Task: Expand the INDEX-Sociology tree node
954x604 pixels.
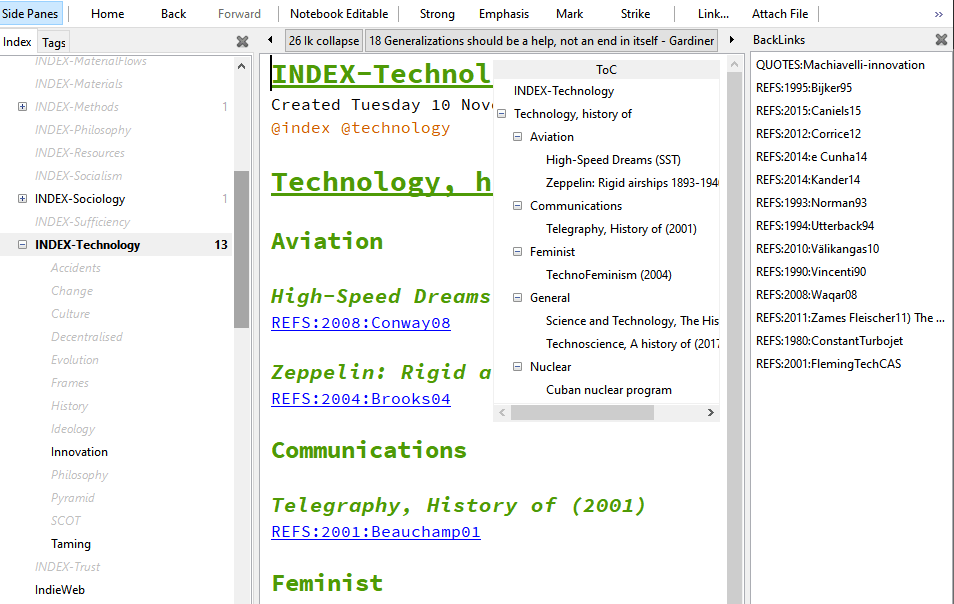Action: click(x=22, y=199)
